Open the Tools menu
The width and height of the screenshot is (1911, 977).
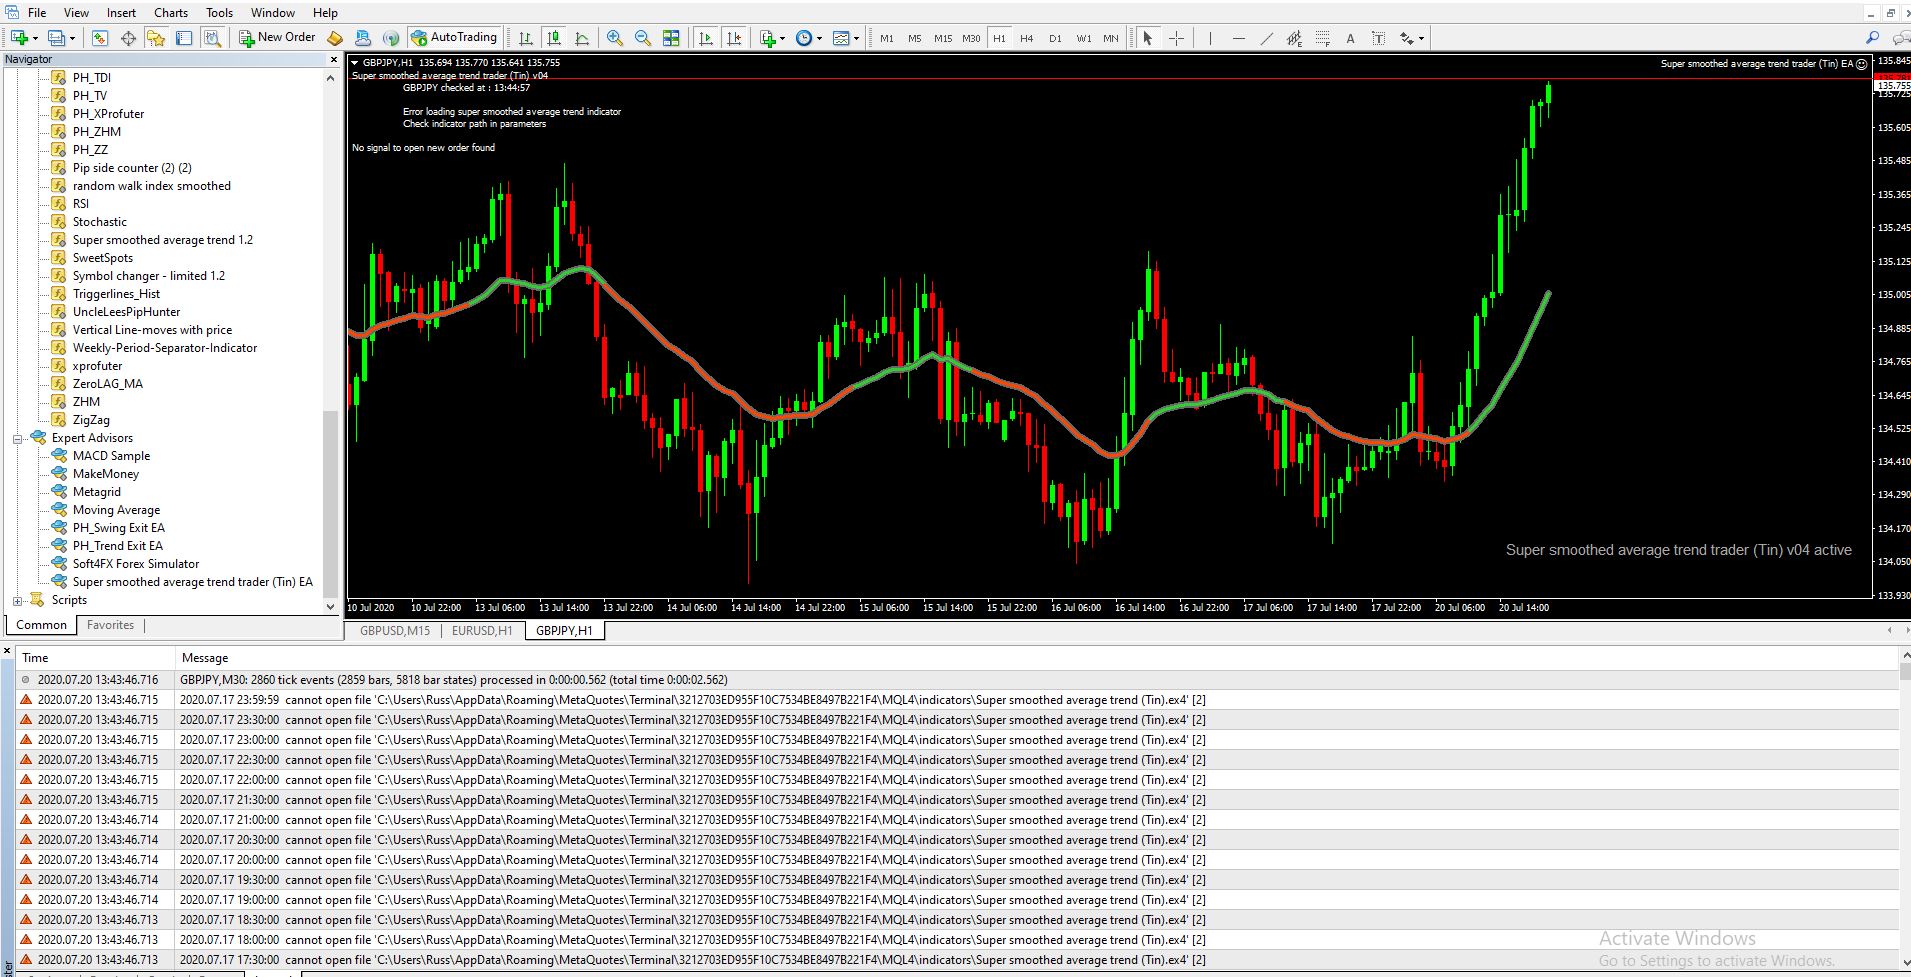click(219, 12)
